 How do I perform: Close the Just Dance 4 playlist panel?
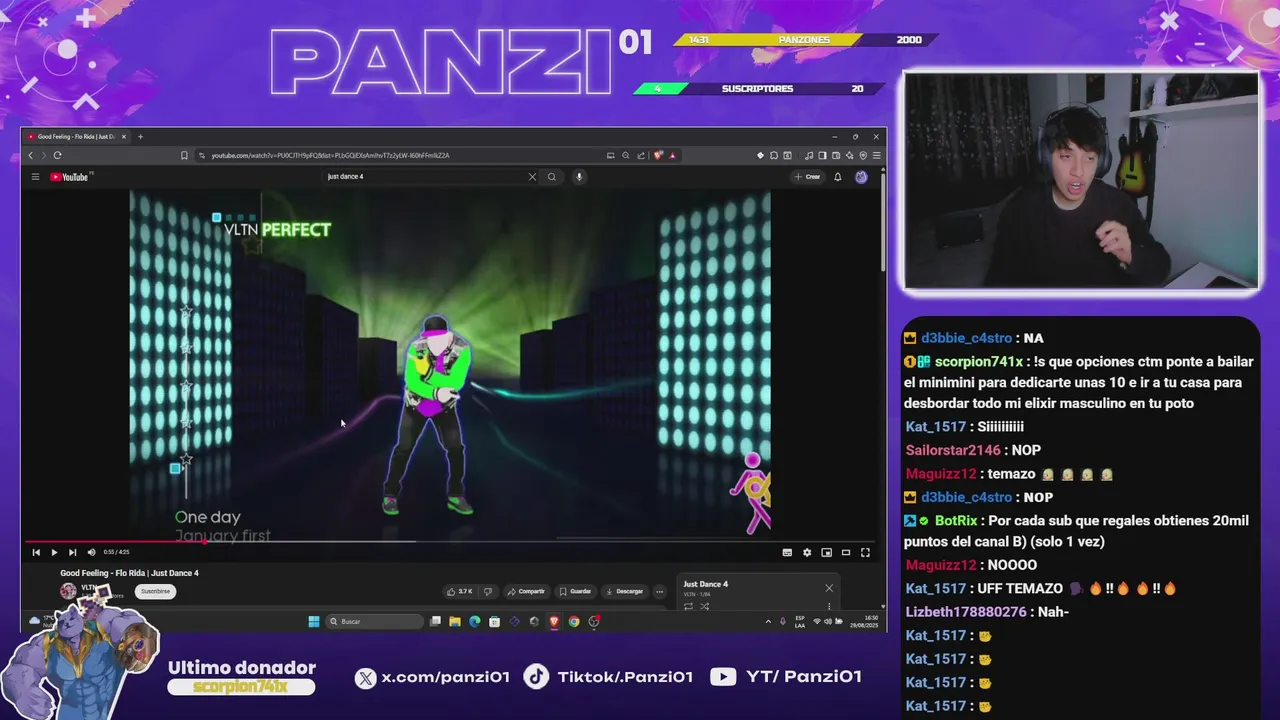pos(829,588)
